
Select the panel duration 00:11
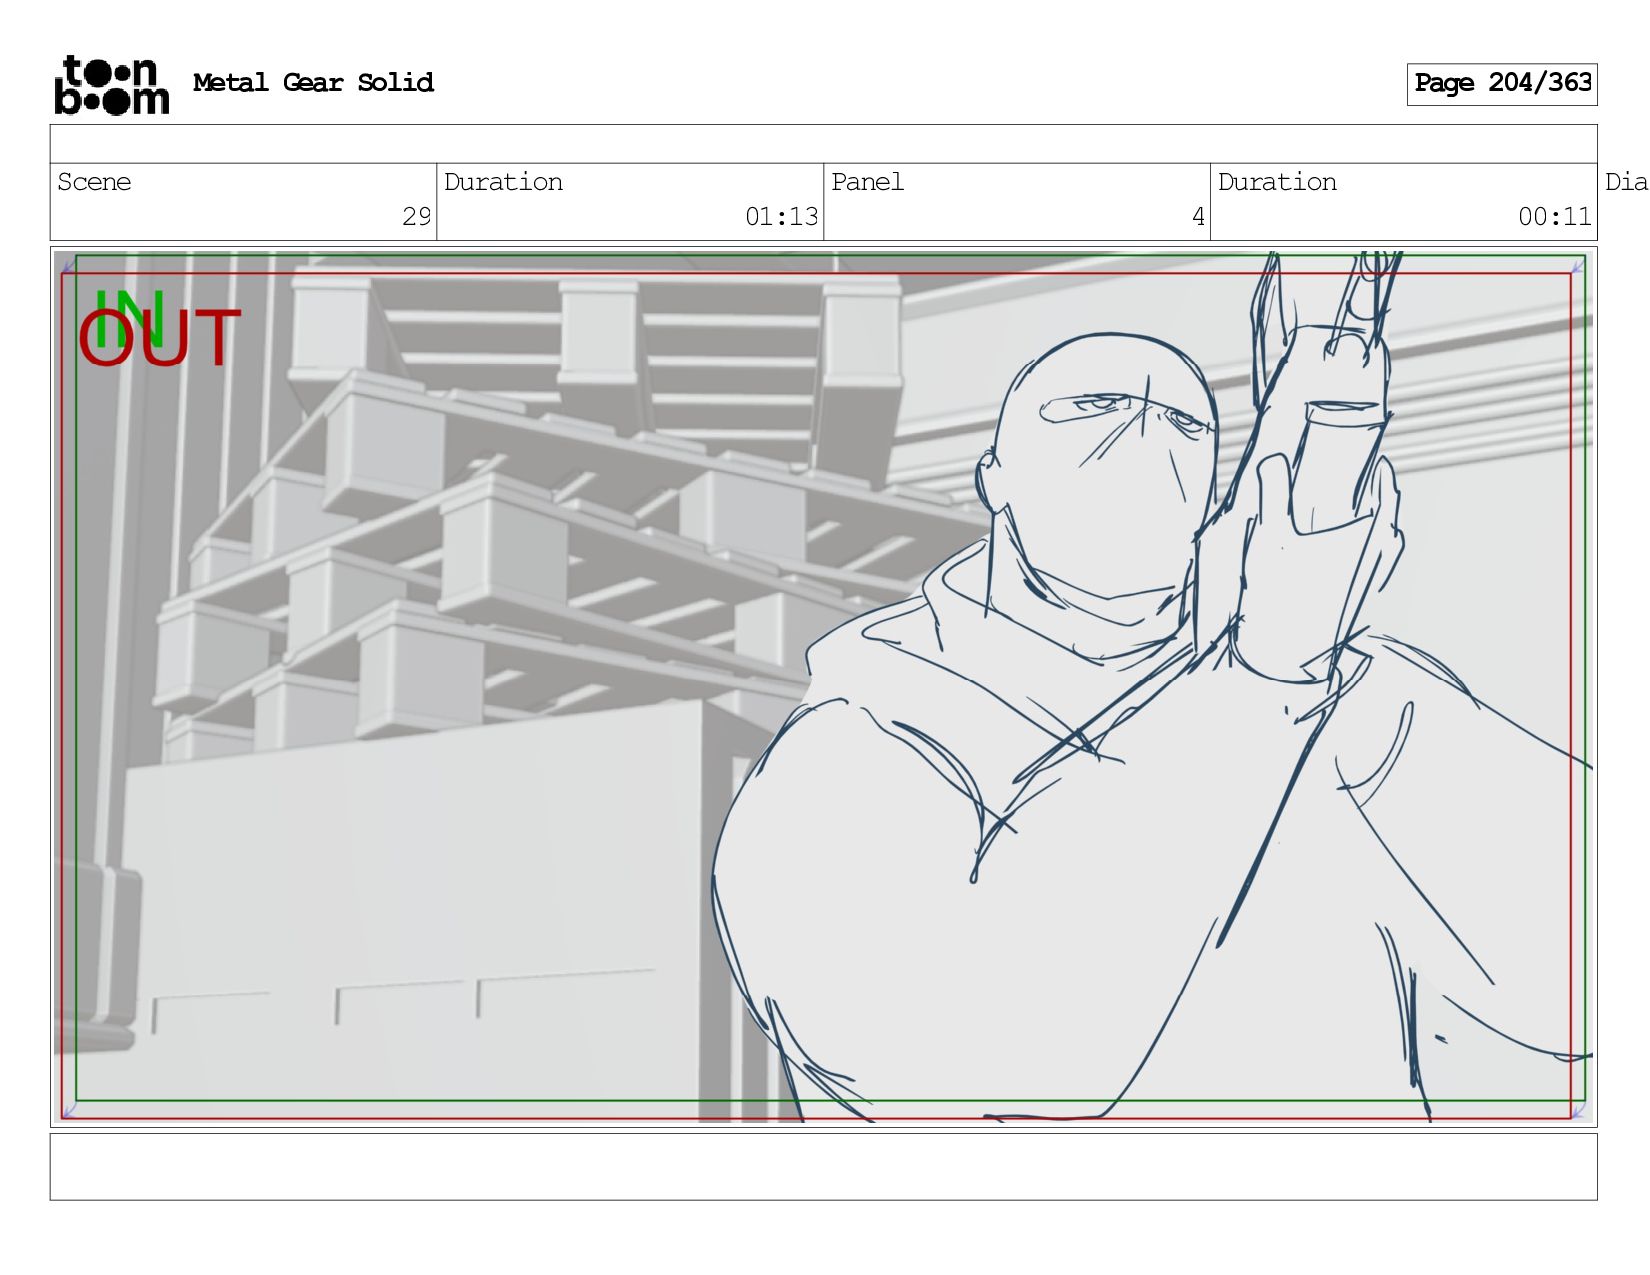coord(1554,217)
